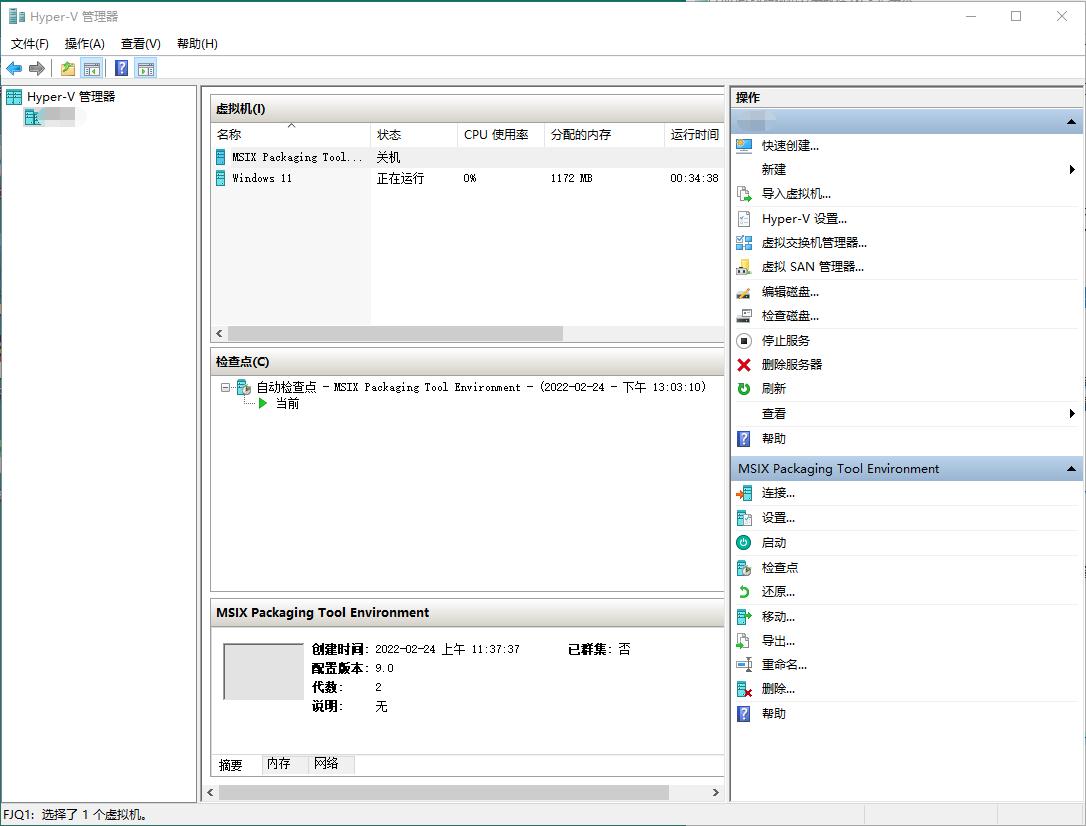
Task: Click the 移动 move icon
Action: pos(744,616)
